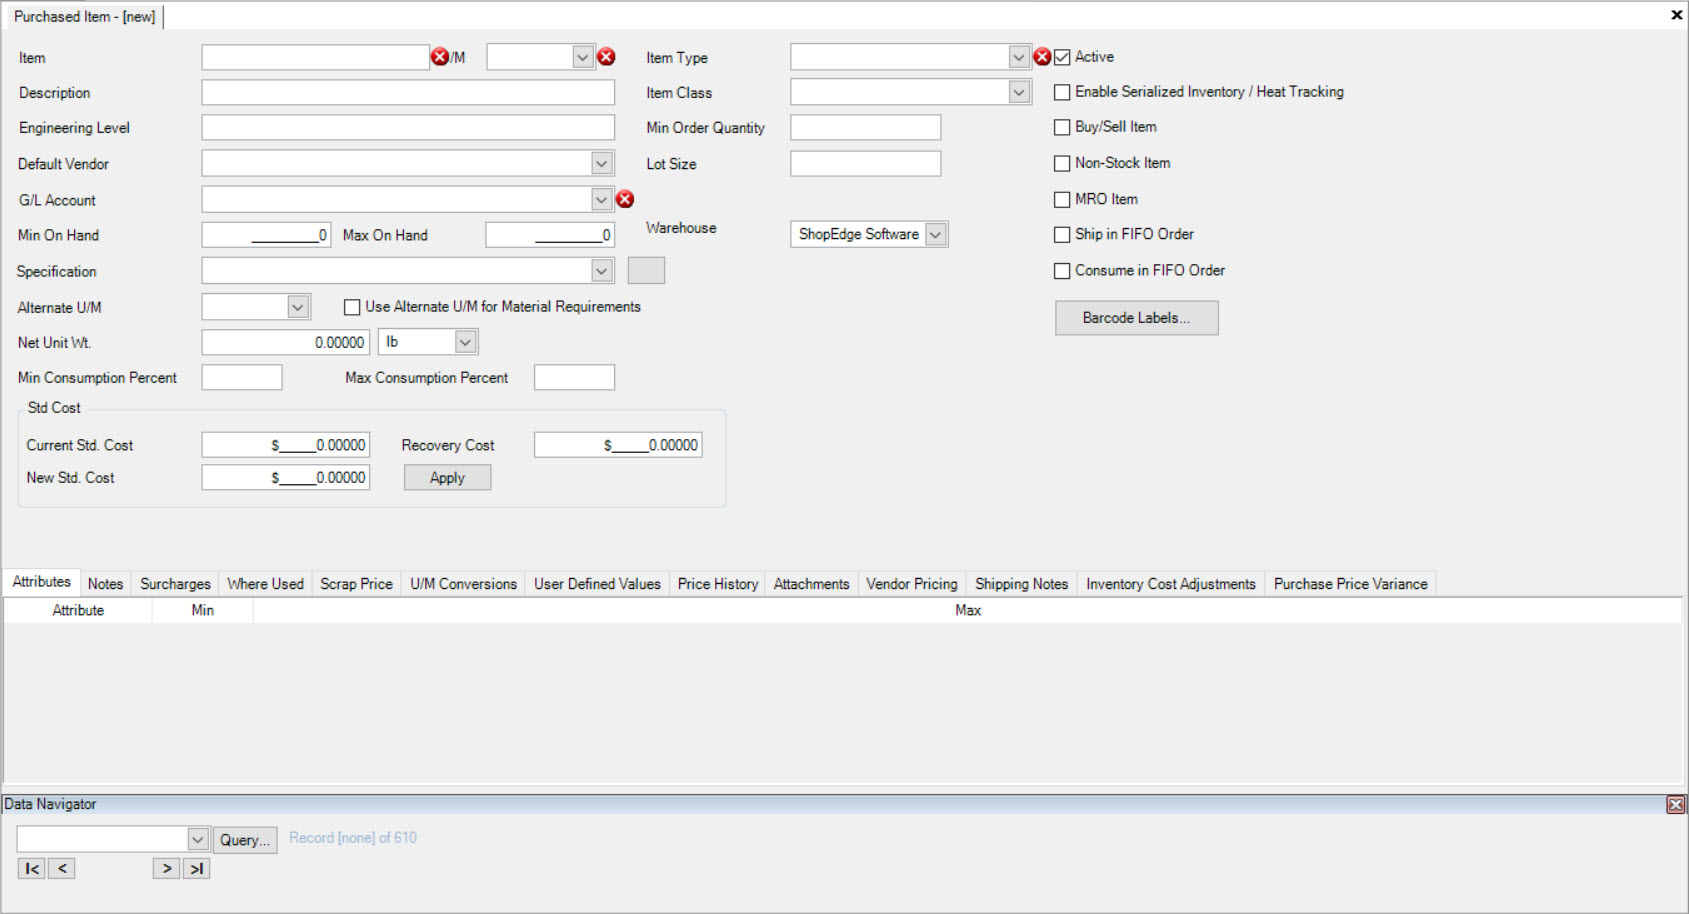
Task: Click the small gray button beside Specification
Action: tap(646, 270)
